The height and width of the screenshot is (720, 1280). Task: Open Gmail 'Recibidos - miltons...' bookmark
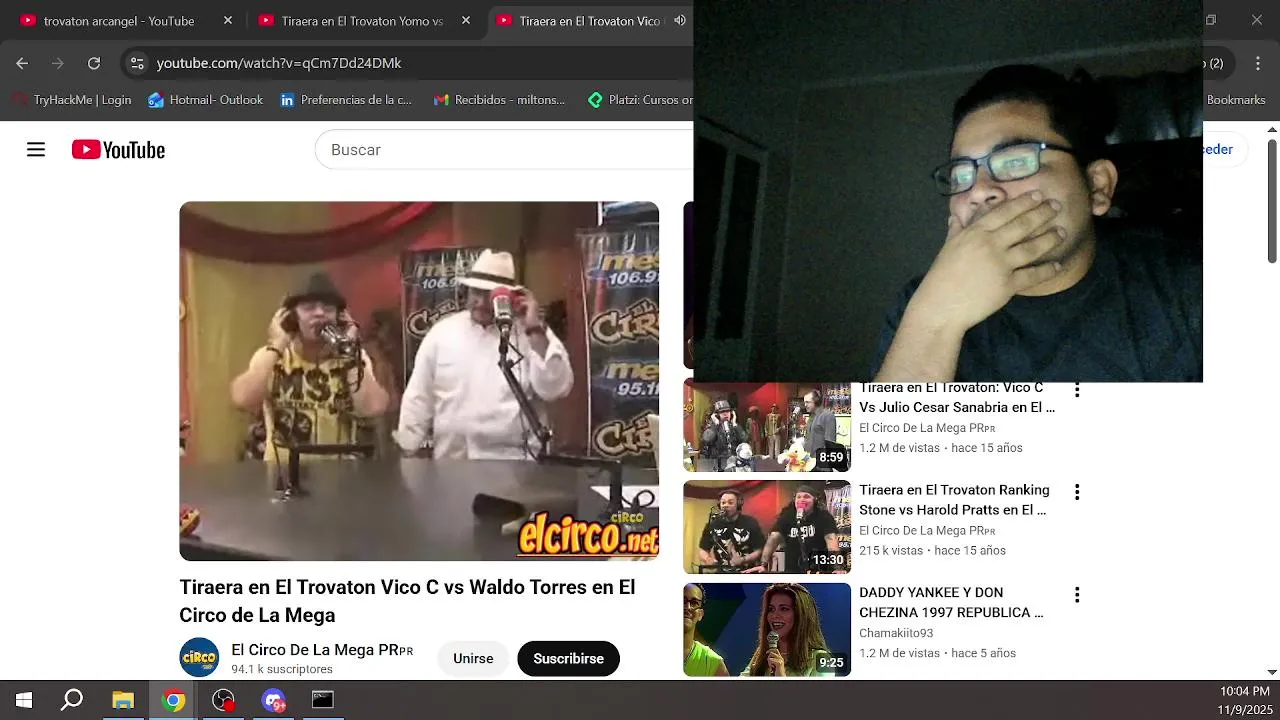click(x=499, y=100)
